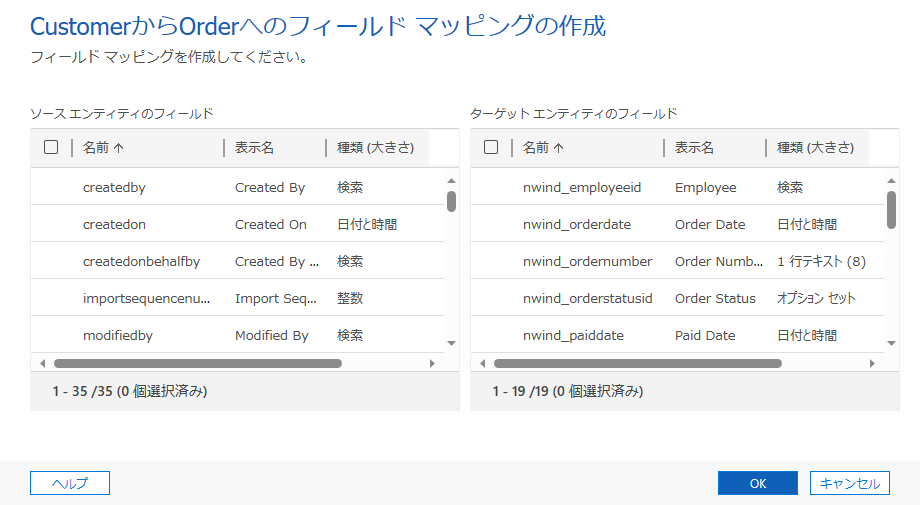Image resolution: width=920 pixels, height=505 pixels.
Task: Click source list vertical scrollbar thumb
Action: (x=451, y=201)
